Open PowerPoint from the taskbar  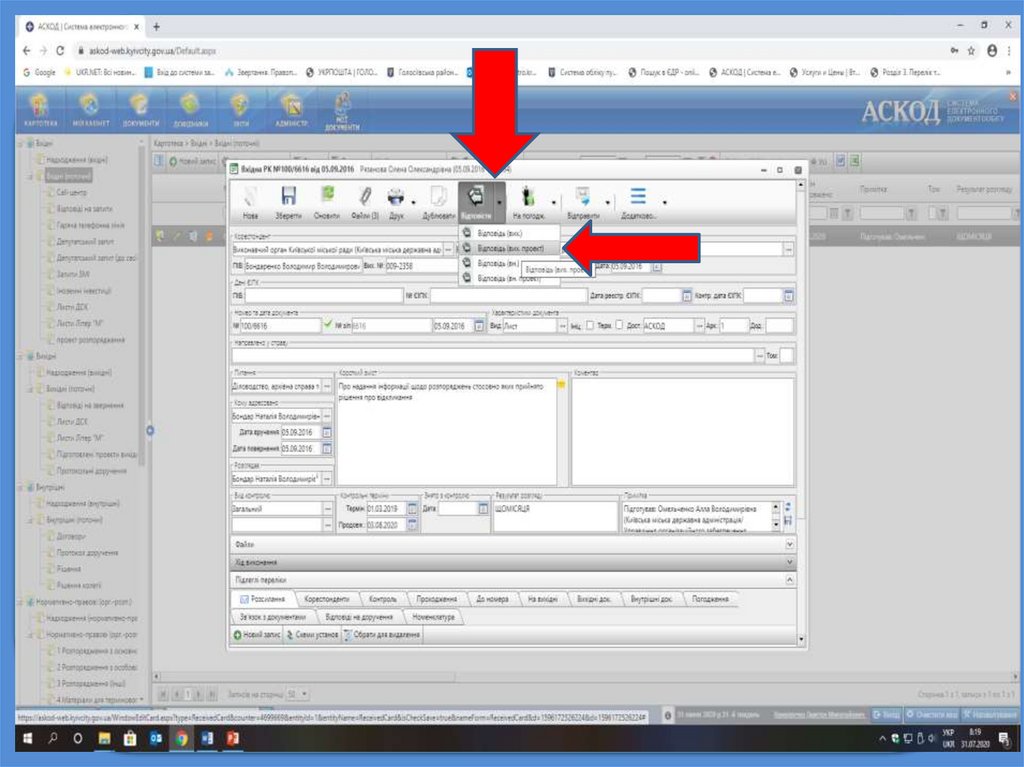tap(232, 738)
